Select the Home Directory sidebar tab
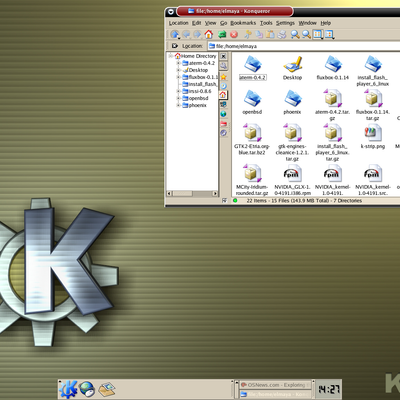Screen dimensions: 400x400 (x=223, y=95)
